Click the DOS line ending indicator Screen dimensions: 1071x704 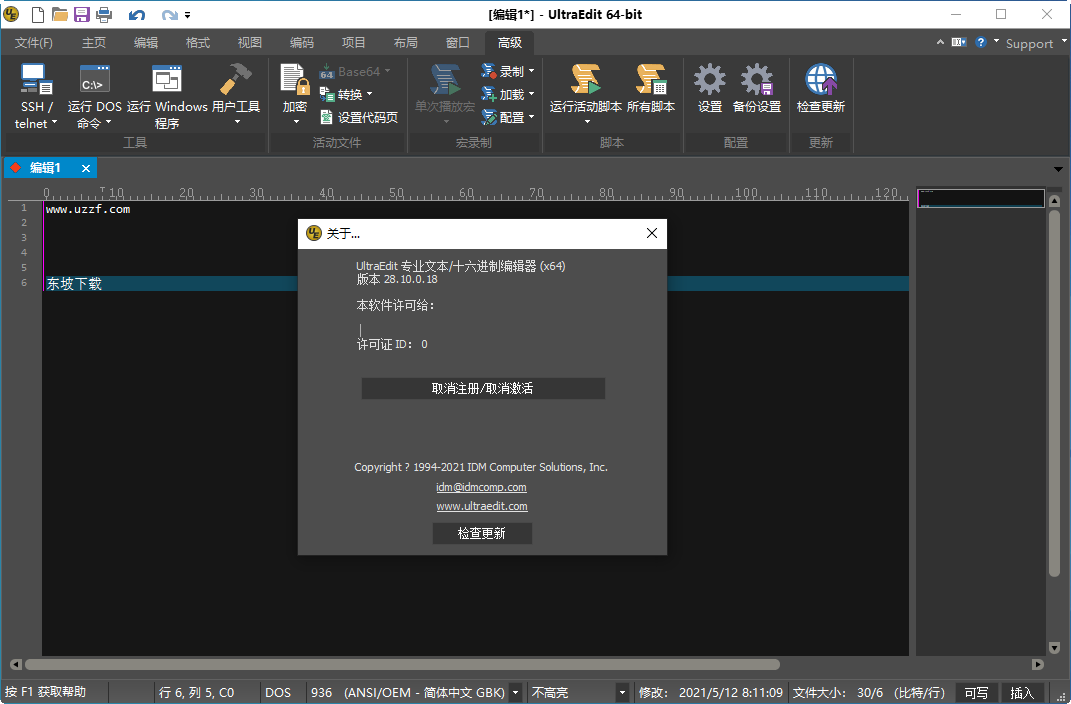278,692
